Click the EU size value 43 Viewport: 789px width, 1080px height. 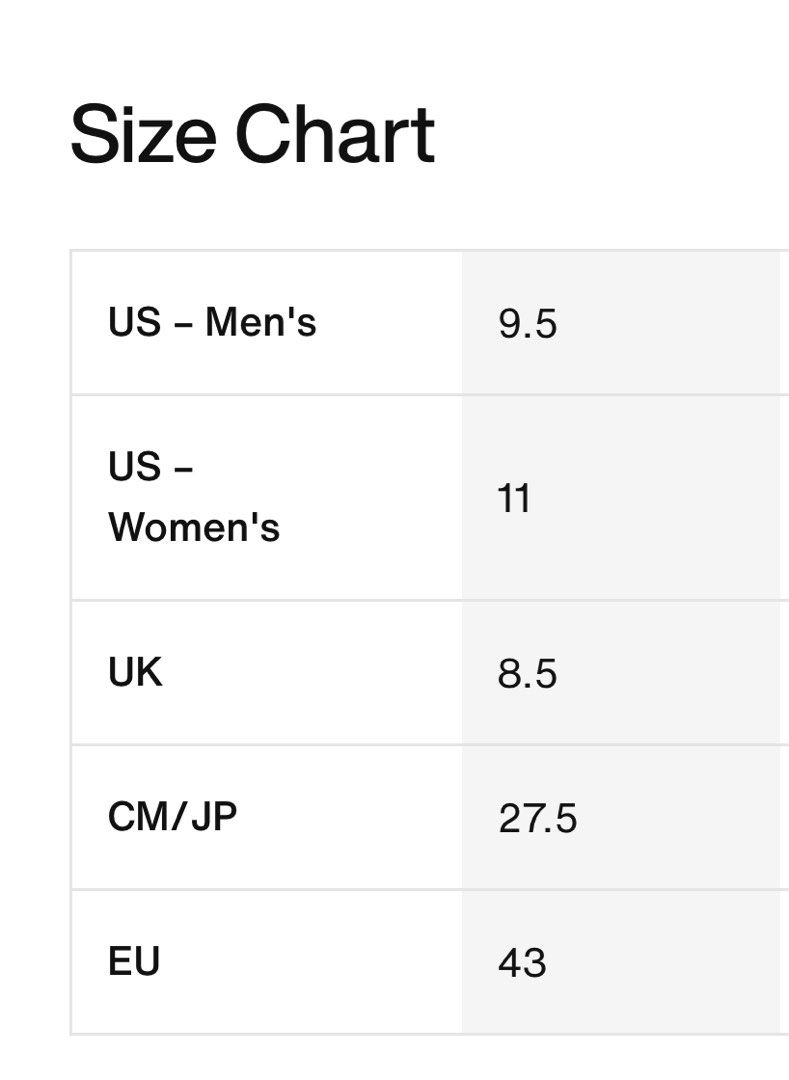pos(523,963)
